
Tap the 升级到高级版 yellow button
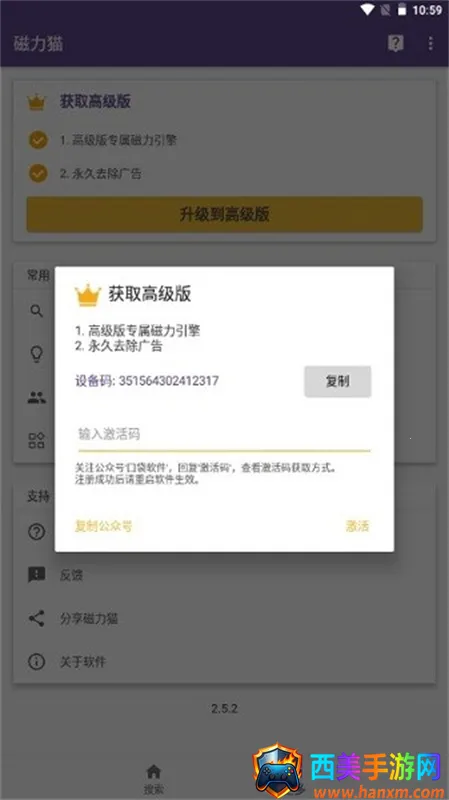pyautogui.click(x=224, y=214)
